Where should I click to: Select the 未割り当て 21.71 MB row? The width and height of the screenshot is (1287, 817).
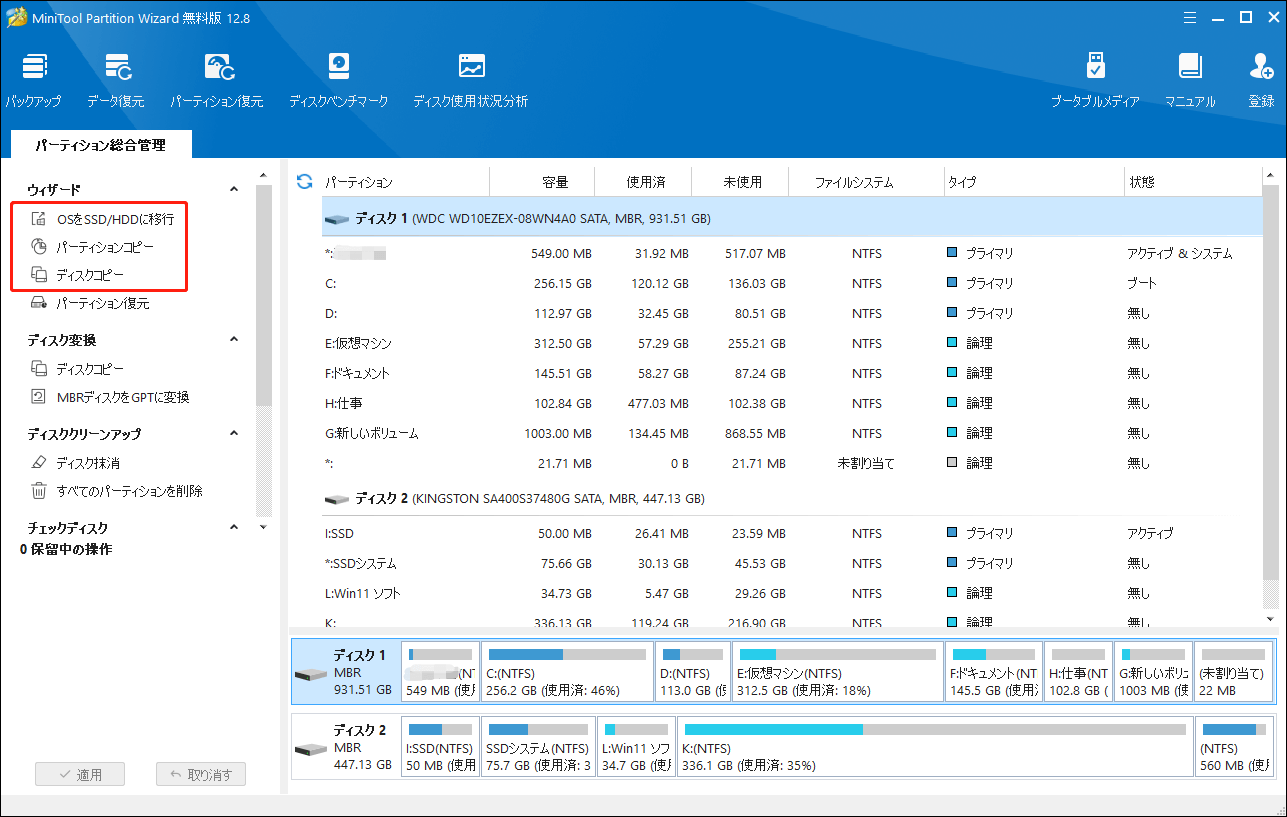click(792, 463)
